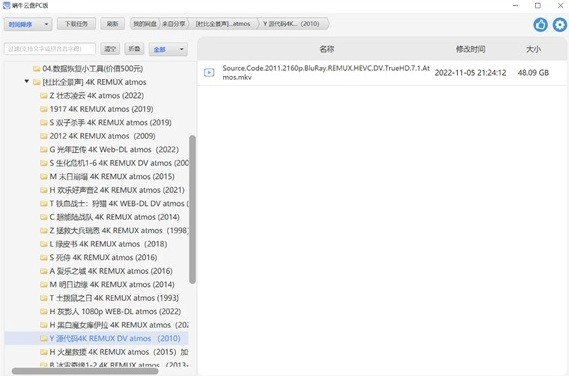
Task: Sort by 名称 column header
Action: tap(327, 49)
